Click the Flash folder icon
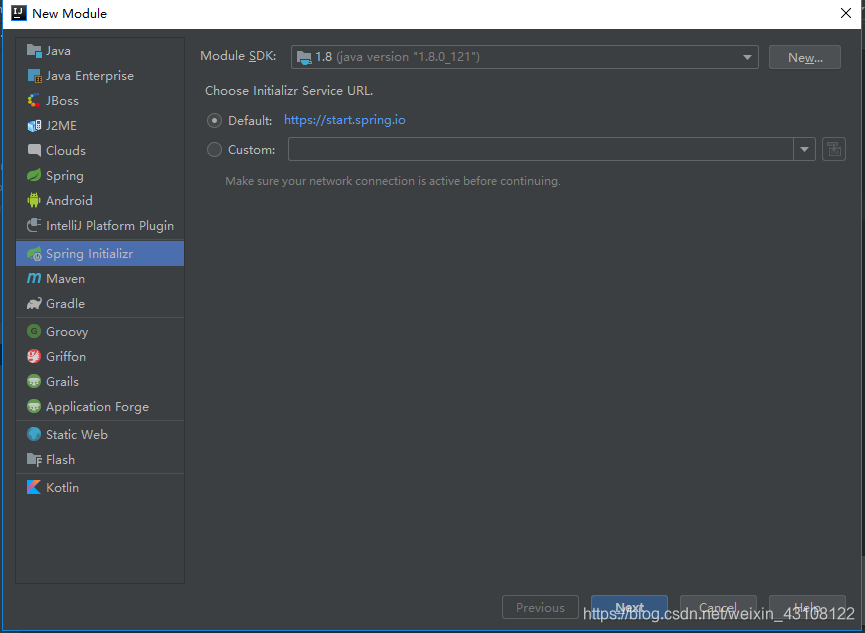Image resolution: width=865 pixels, height=633 pixels. point(34,460)
